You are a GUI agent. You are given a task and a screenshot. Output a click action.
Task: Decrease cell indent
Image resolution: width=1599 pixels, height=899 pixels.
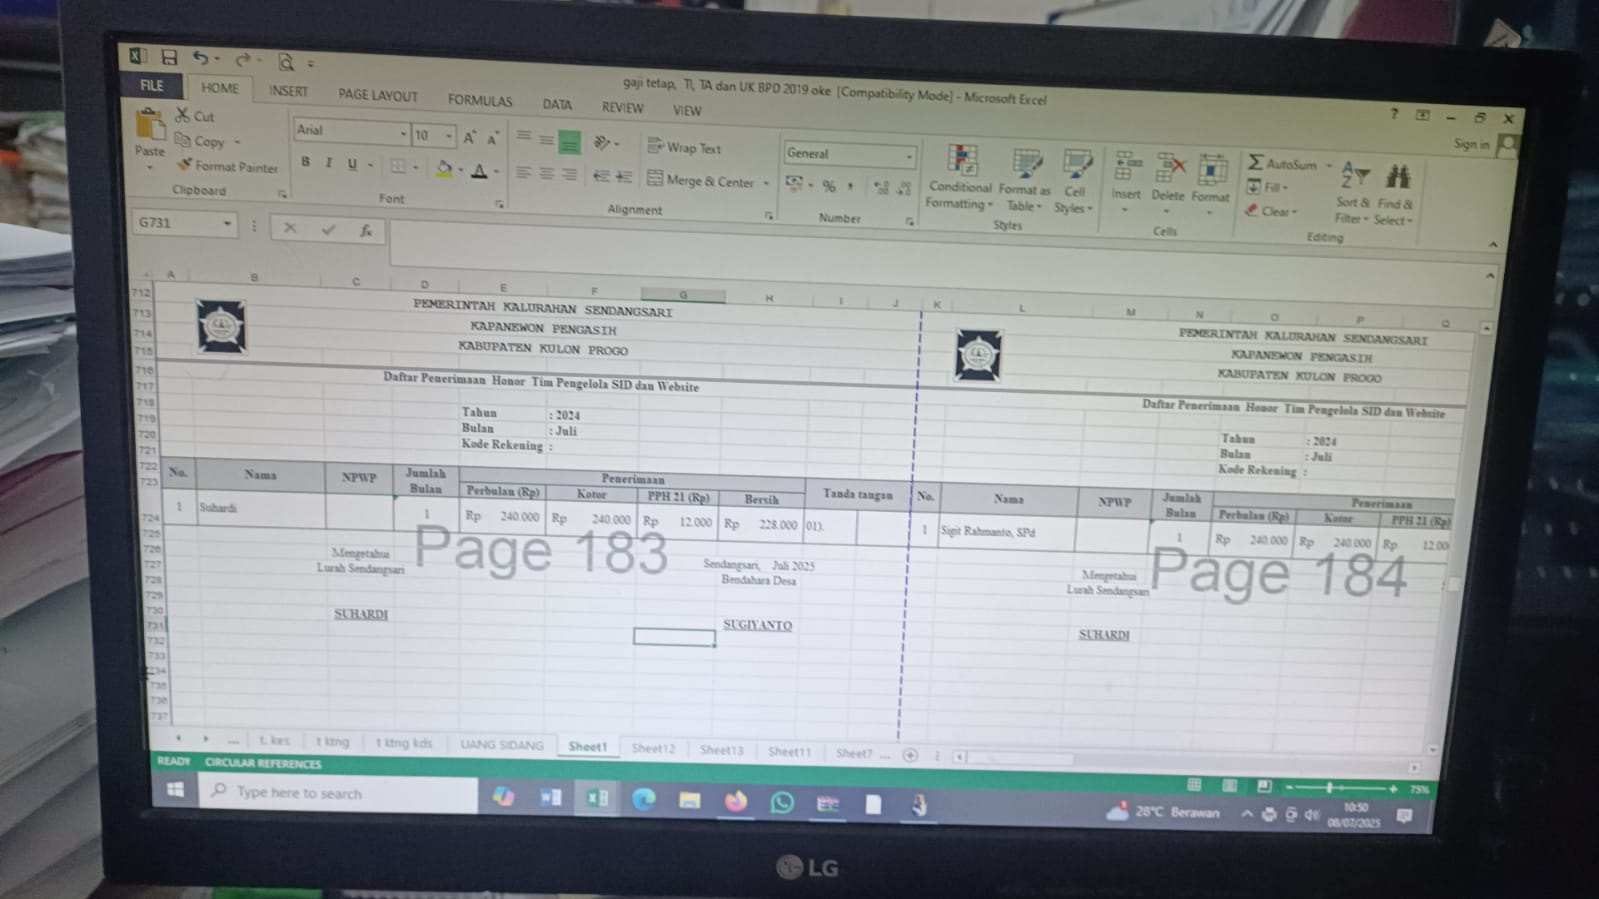coord(601,176)
